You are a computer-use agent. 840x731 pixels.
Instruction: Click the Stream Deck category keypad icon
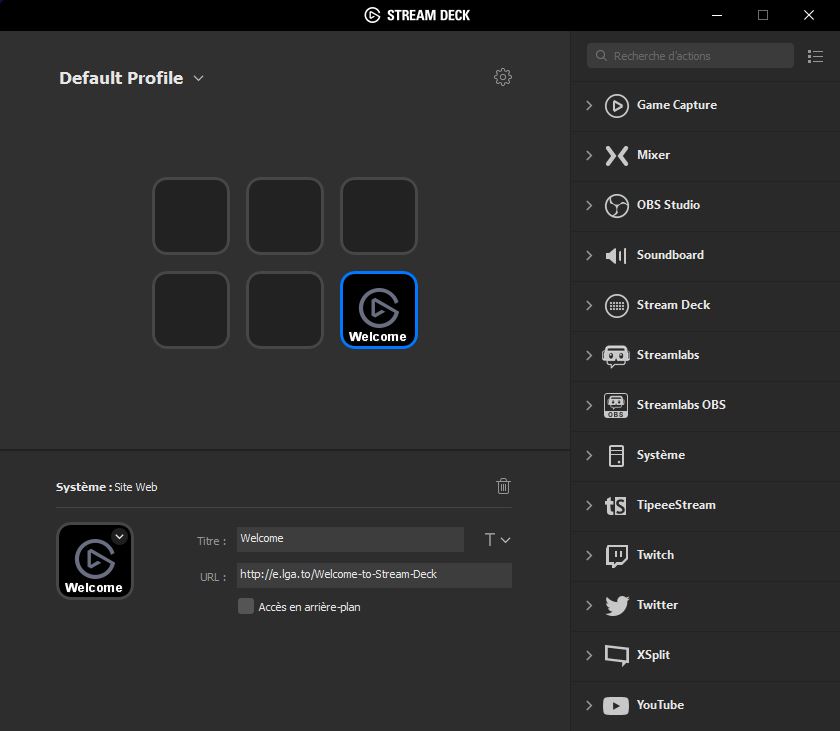pos(617,306)
